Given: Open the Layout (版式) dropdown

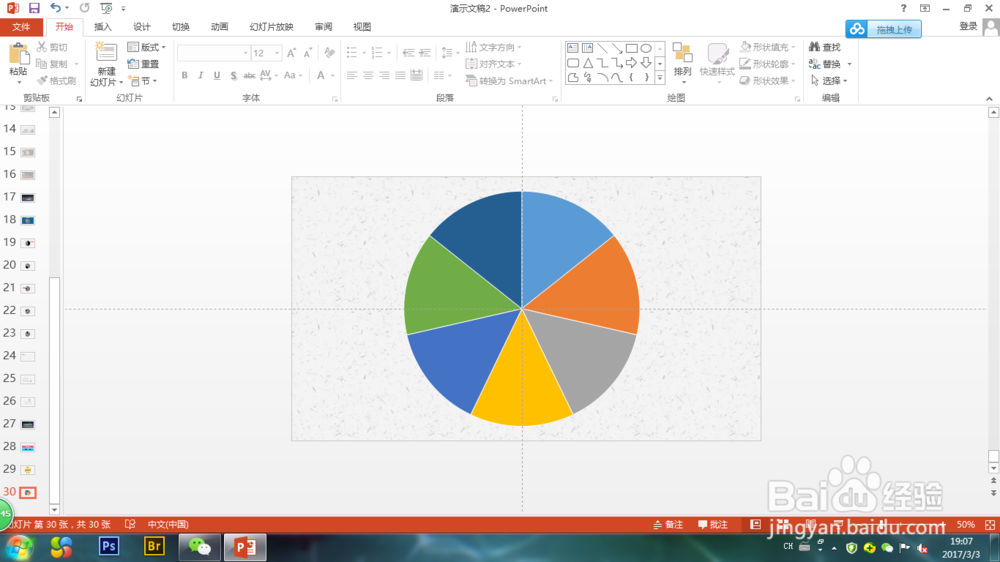Looking at the screenshot, I should (x=147, y=47).
